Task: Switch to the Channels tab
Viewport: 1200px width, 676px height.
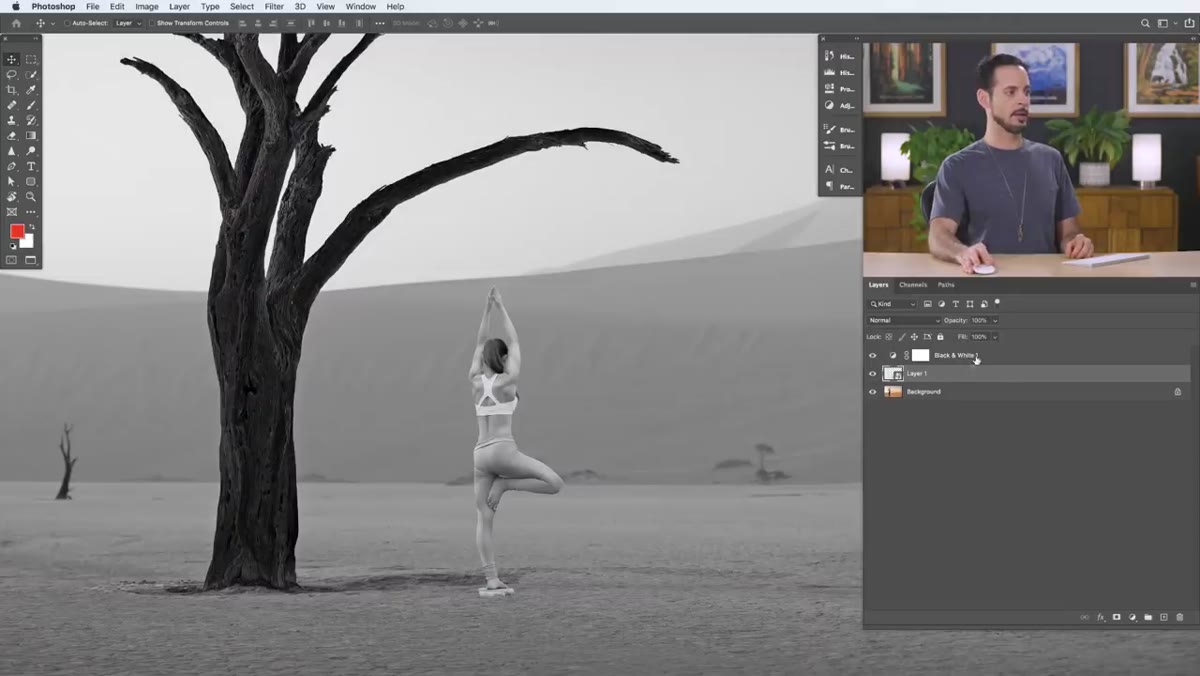Action: pos(913,285)
